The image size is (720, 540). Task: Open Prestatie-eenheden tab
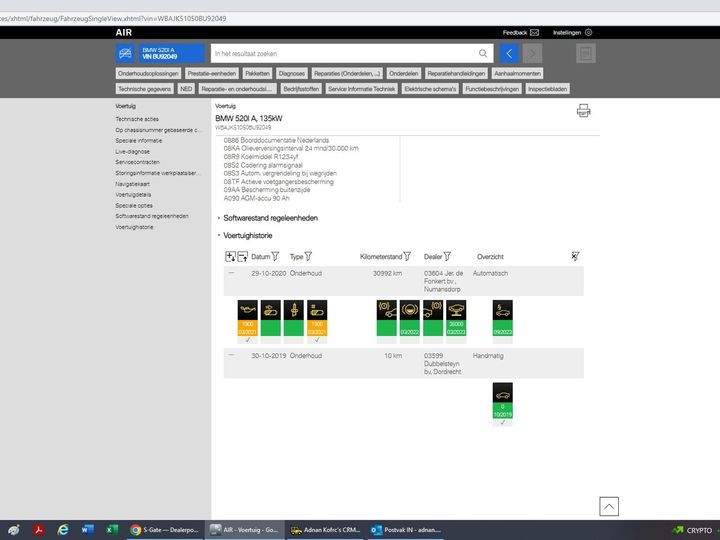(212, 73)
